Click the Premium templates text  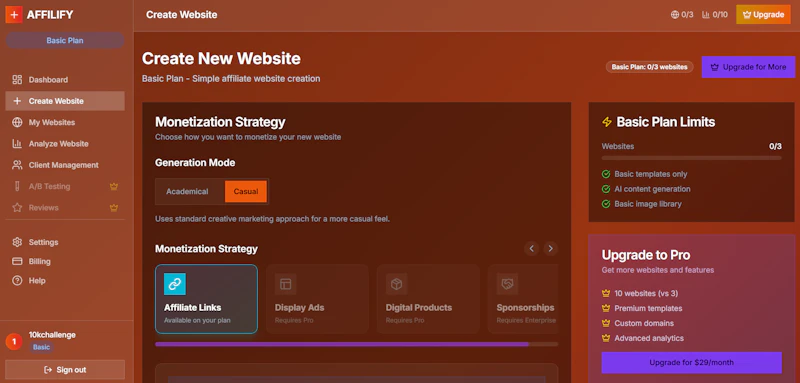coord(648,309)
